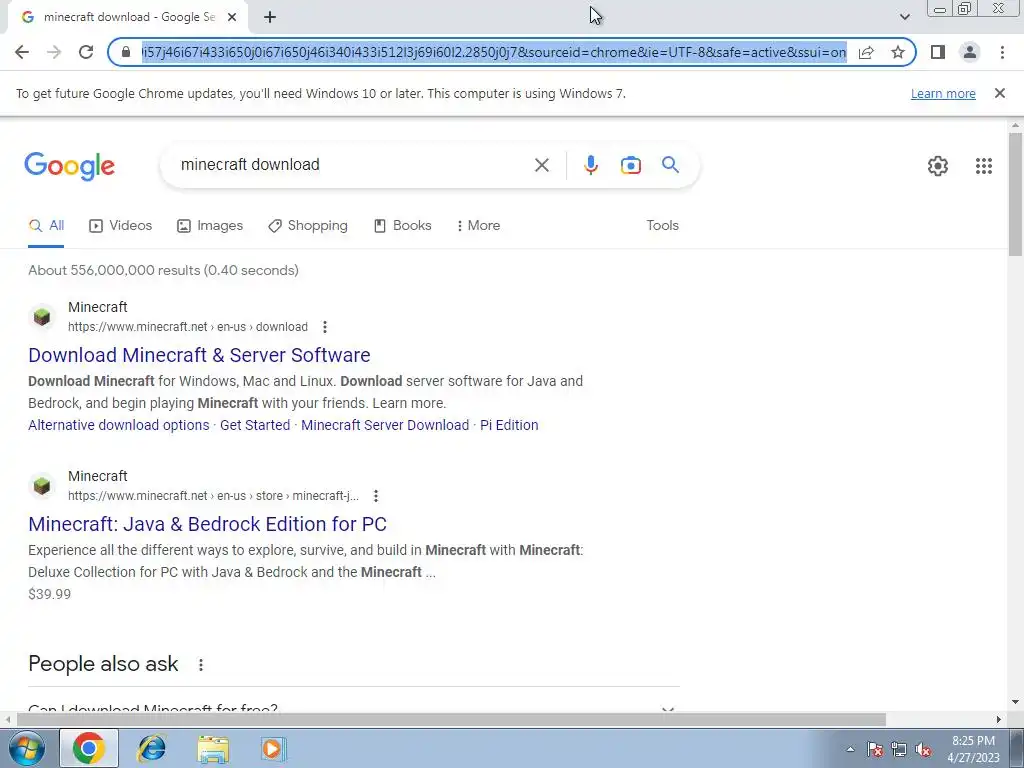Open the 8:25 PM taskbar clock
This screenshot has height=768, width=1024.
(x=973, y=749)
